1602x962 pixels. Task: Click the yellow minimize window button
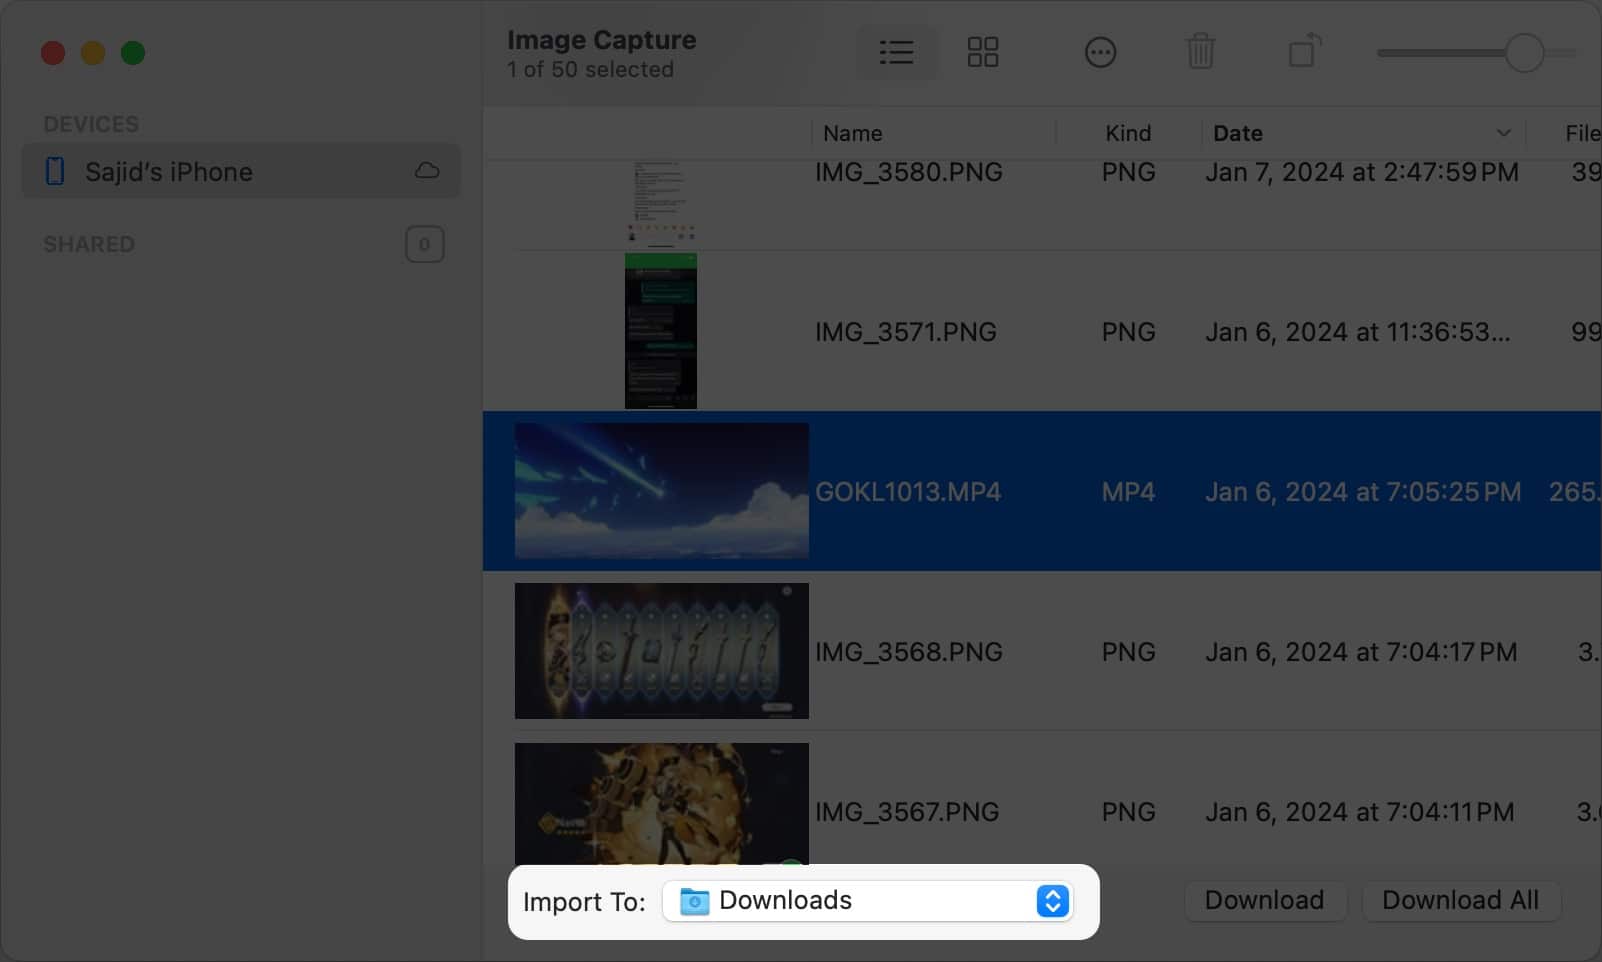pyautogui.click(x=93, y=53)
